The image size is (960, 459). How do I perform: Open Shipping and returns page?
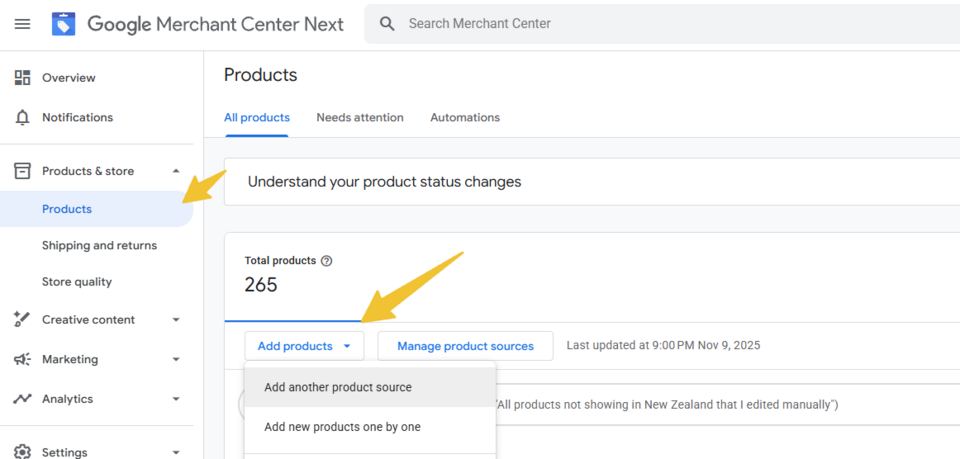(x=99, y=246)
